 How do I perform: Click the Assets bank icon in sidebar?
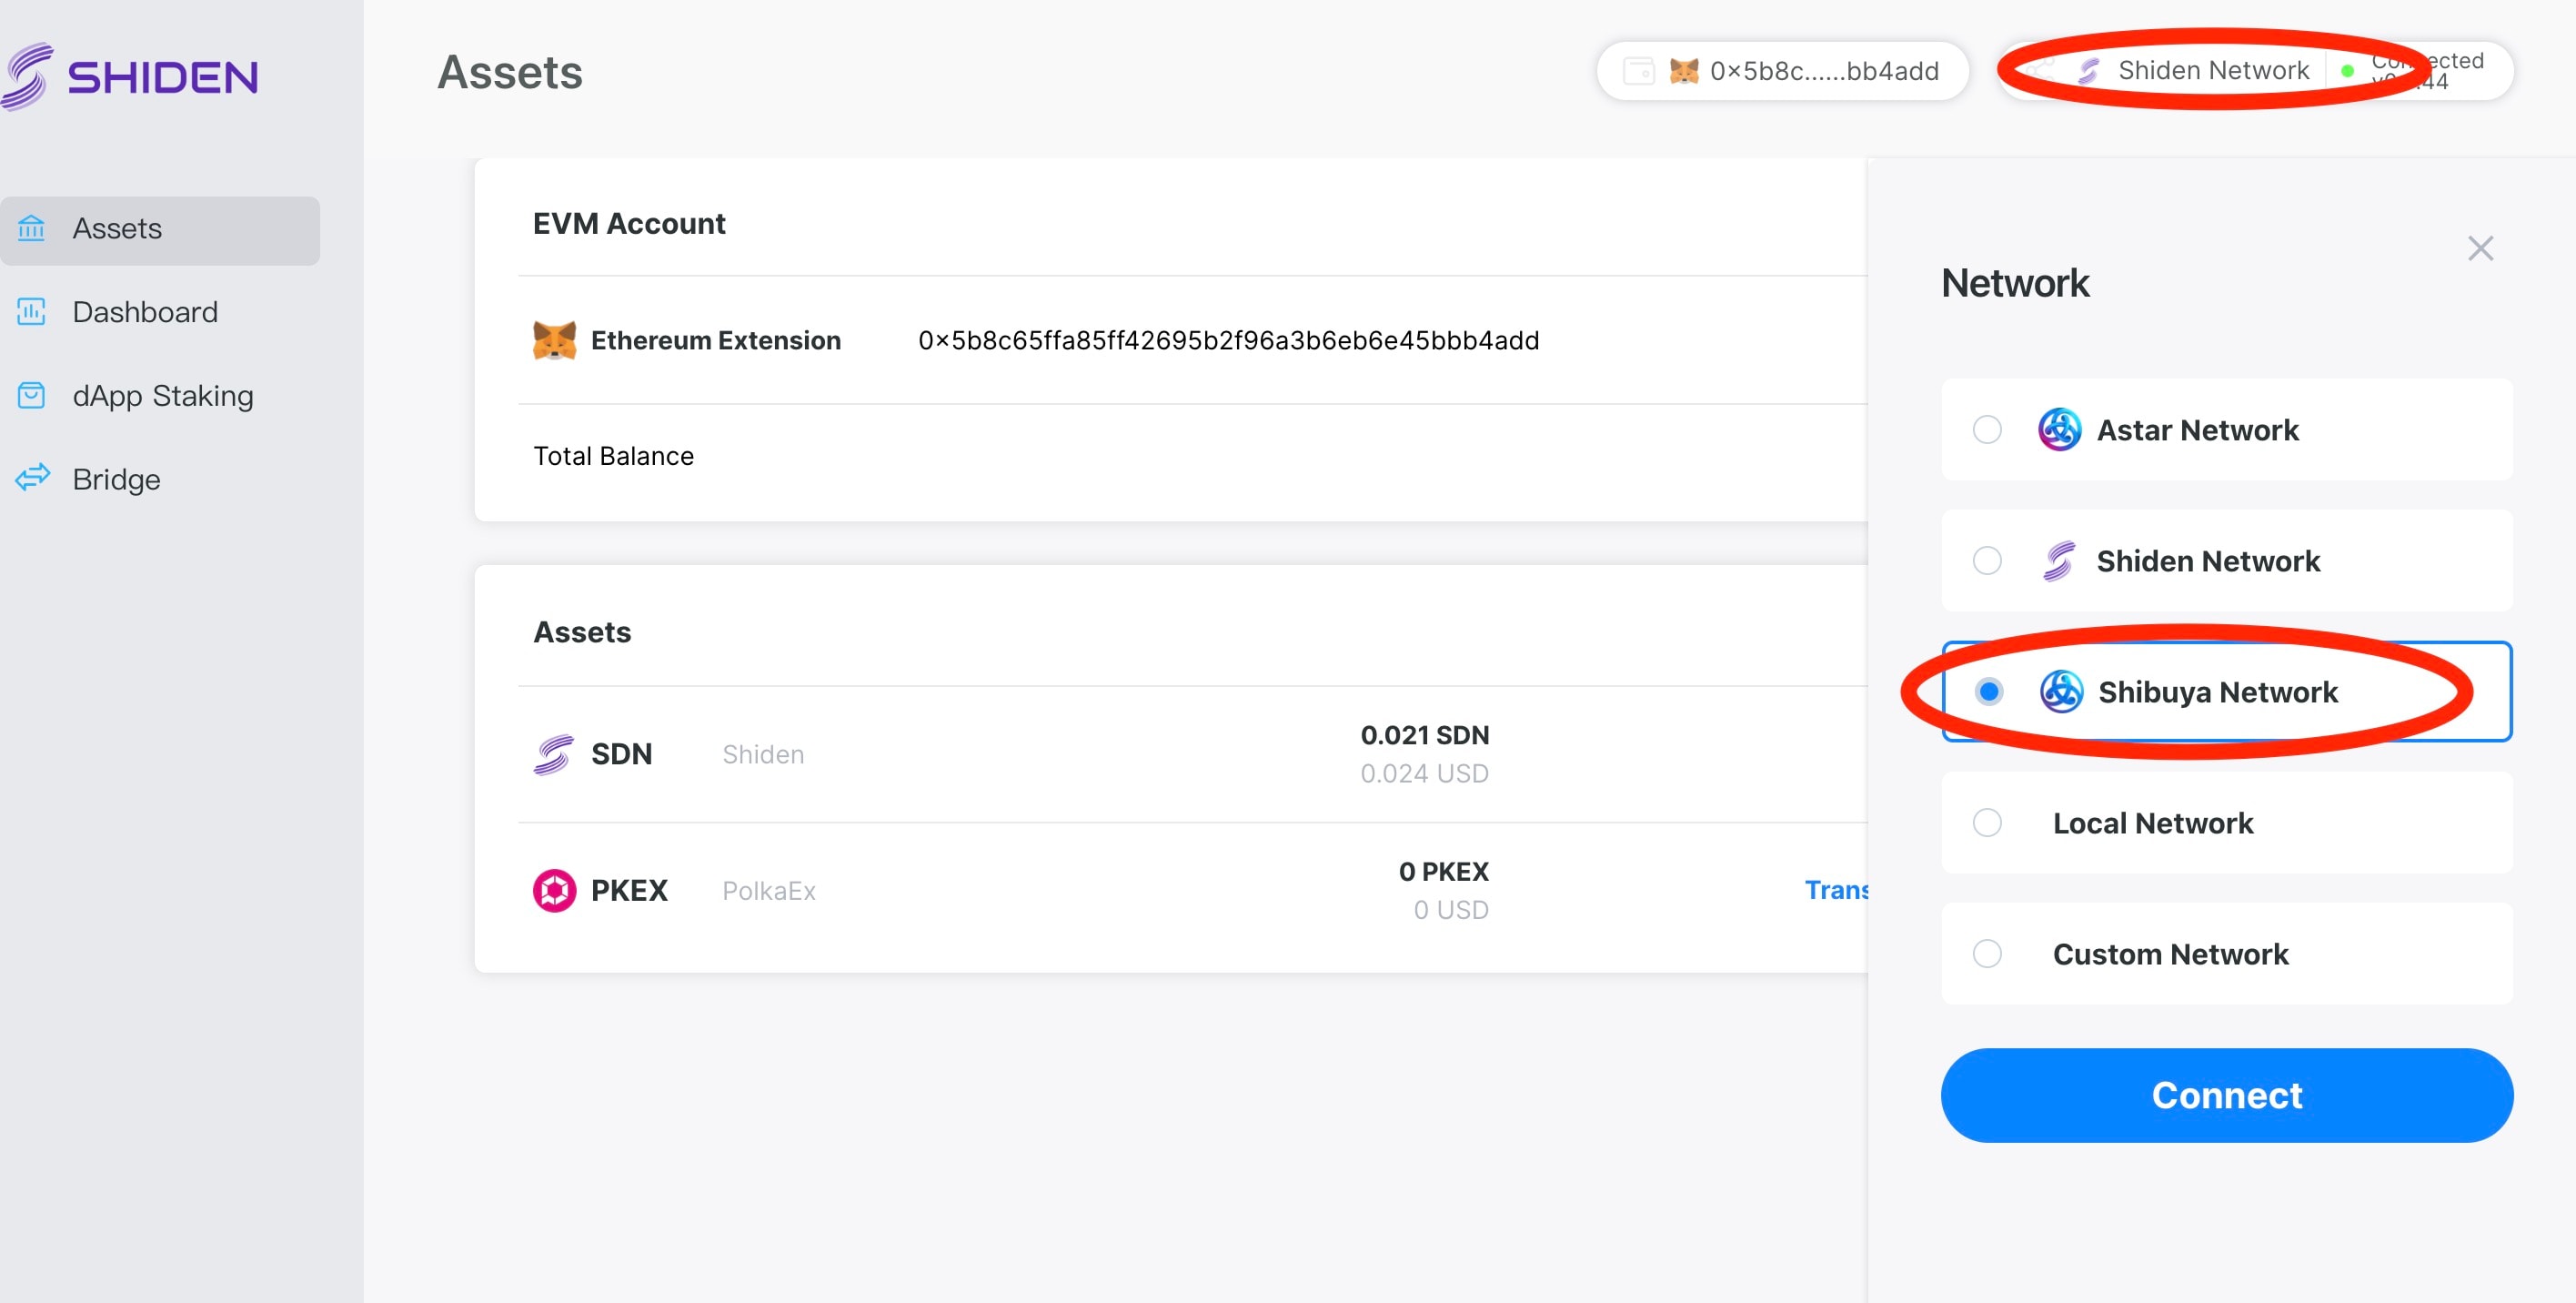coord(32,228)
